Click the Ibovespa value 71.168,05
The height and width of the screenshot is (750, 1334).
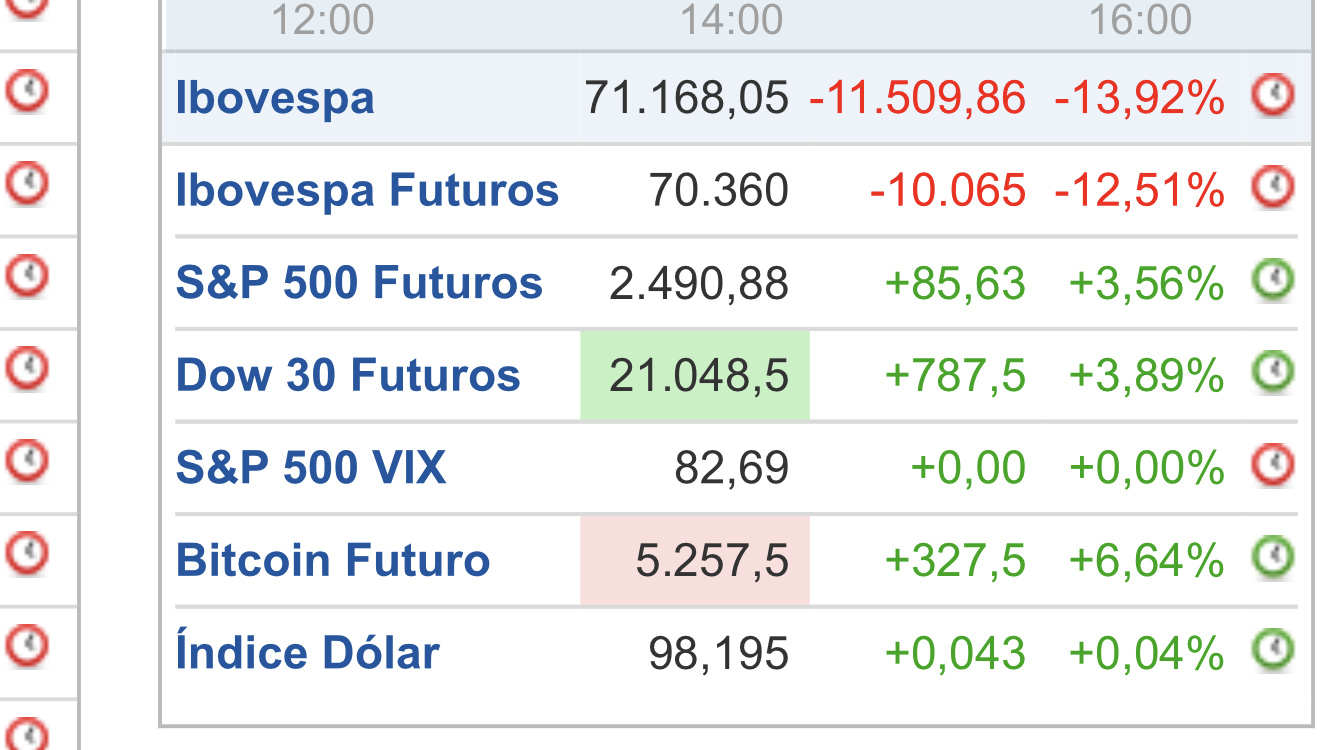pyautogui.click(x=687, y=98)
